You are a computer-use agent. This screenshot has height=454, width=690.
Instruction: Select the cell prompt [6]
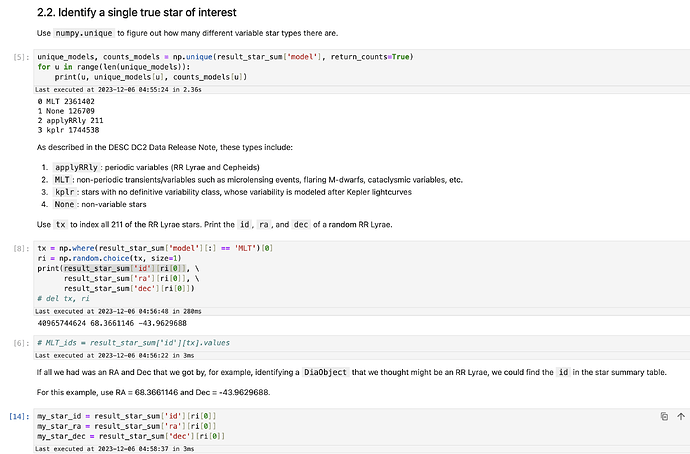pos(21,343)
